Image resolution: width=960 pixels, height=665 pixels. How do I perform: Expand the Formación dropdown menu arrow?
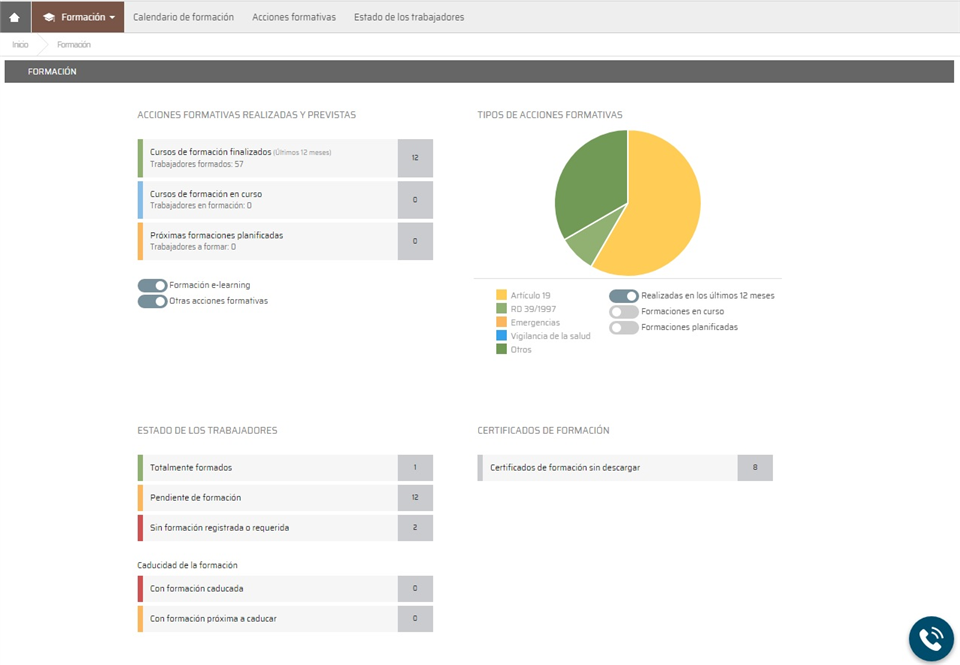pos(112,18)
